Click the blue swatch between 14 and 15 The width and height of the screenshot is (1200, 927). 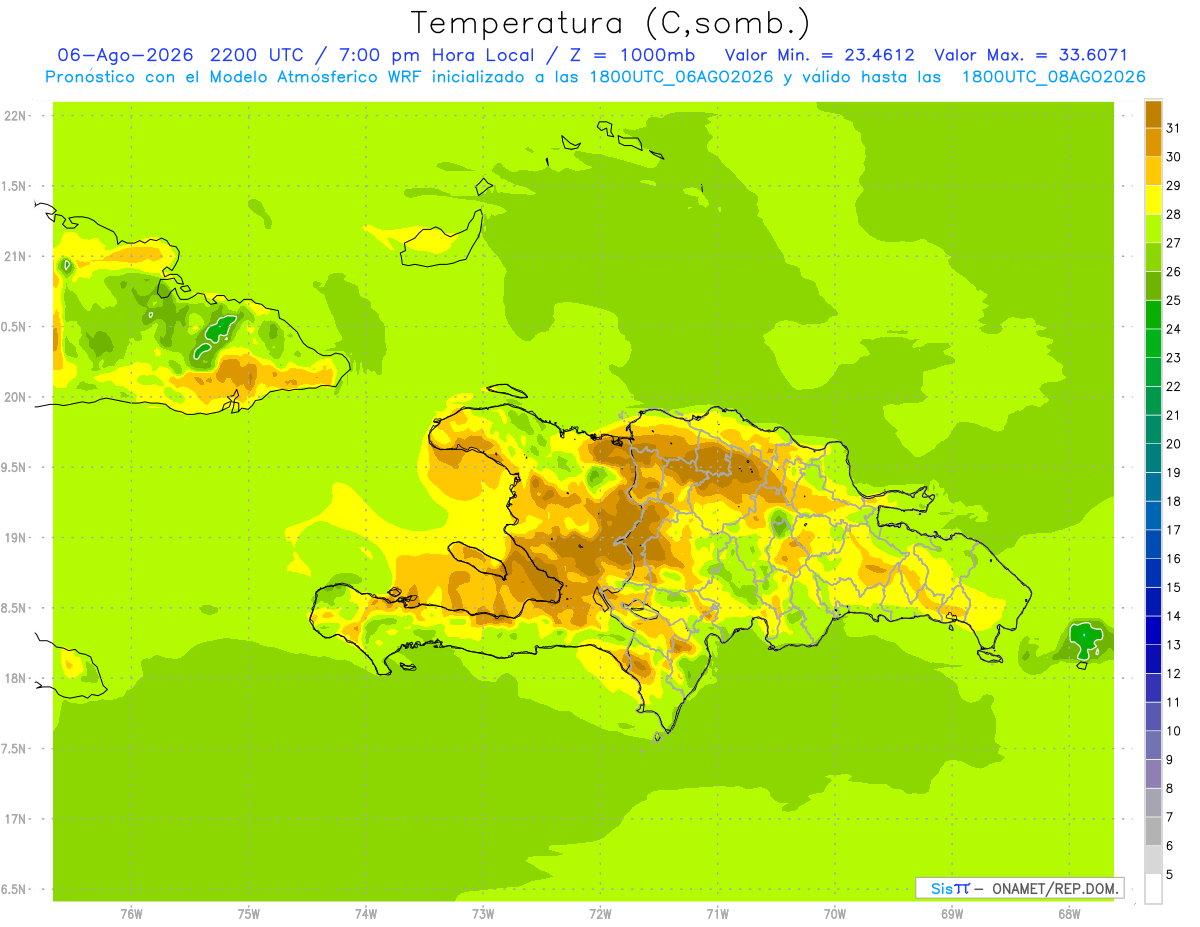pos(1153,602)
